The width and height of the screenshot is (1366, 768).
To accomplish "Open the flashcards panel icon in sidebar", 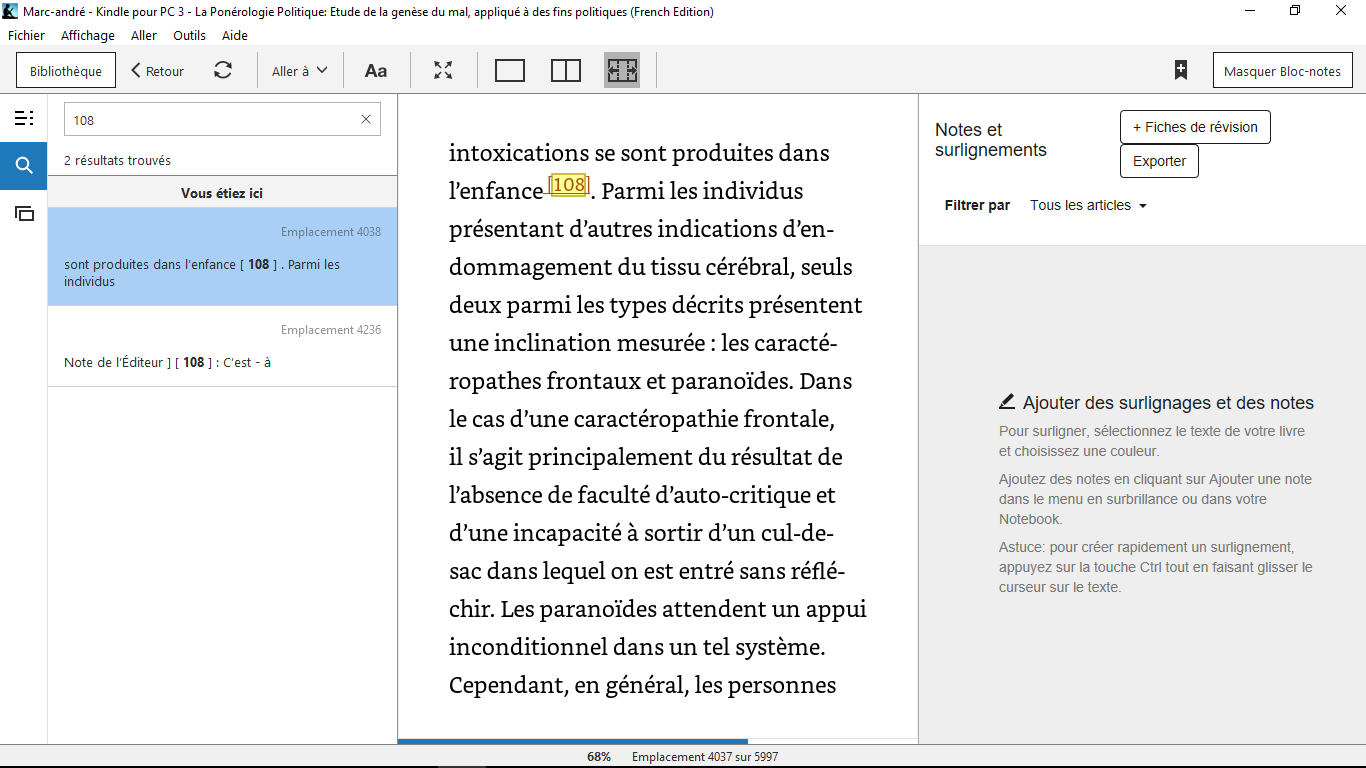I will pos(23,213).
